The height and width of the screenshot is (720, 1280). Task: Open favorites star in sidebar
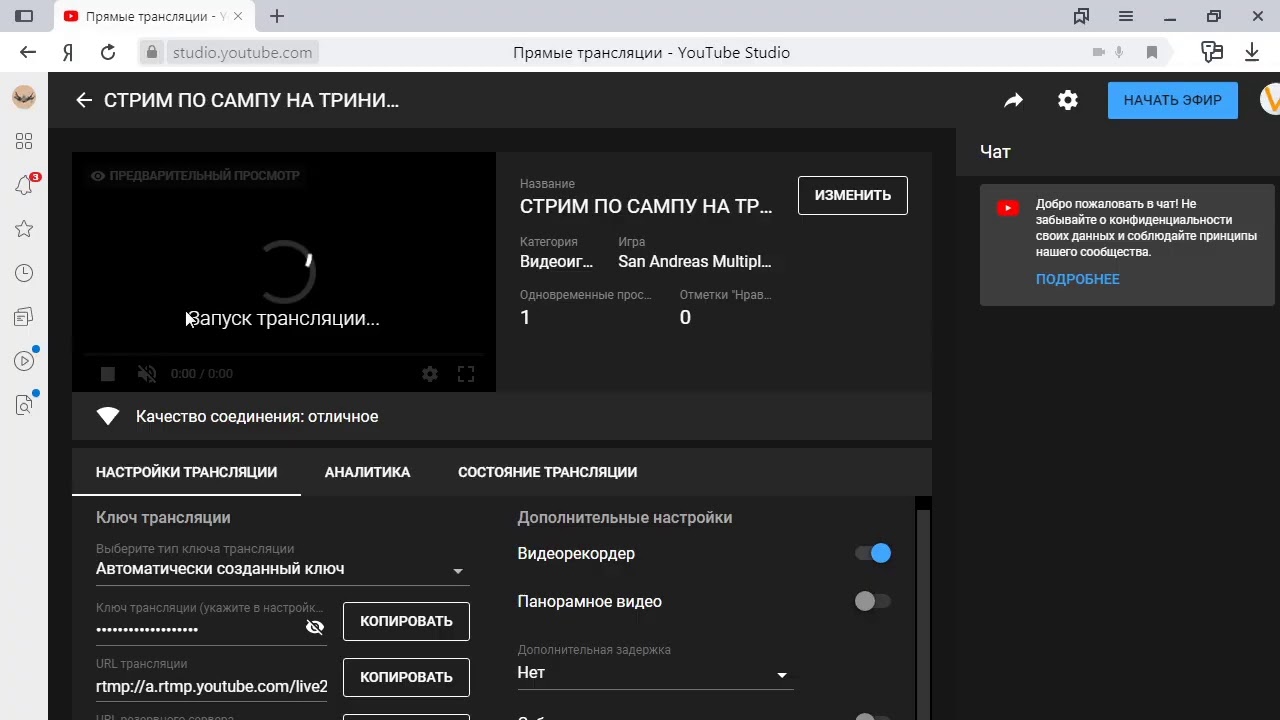pyautogui.click(x=24, y=229)
